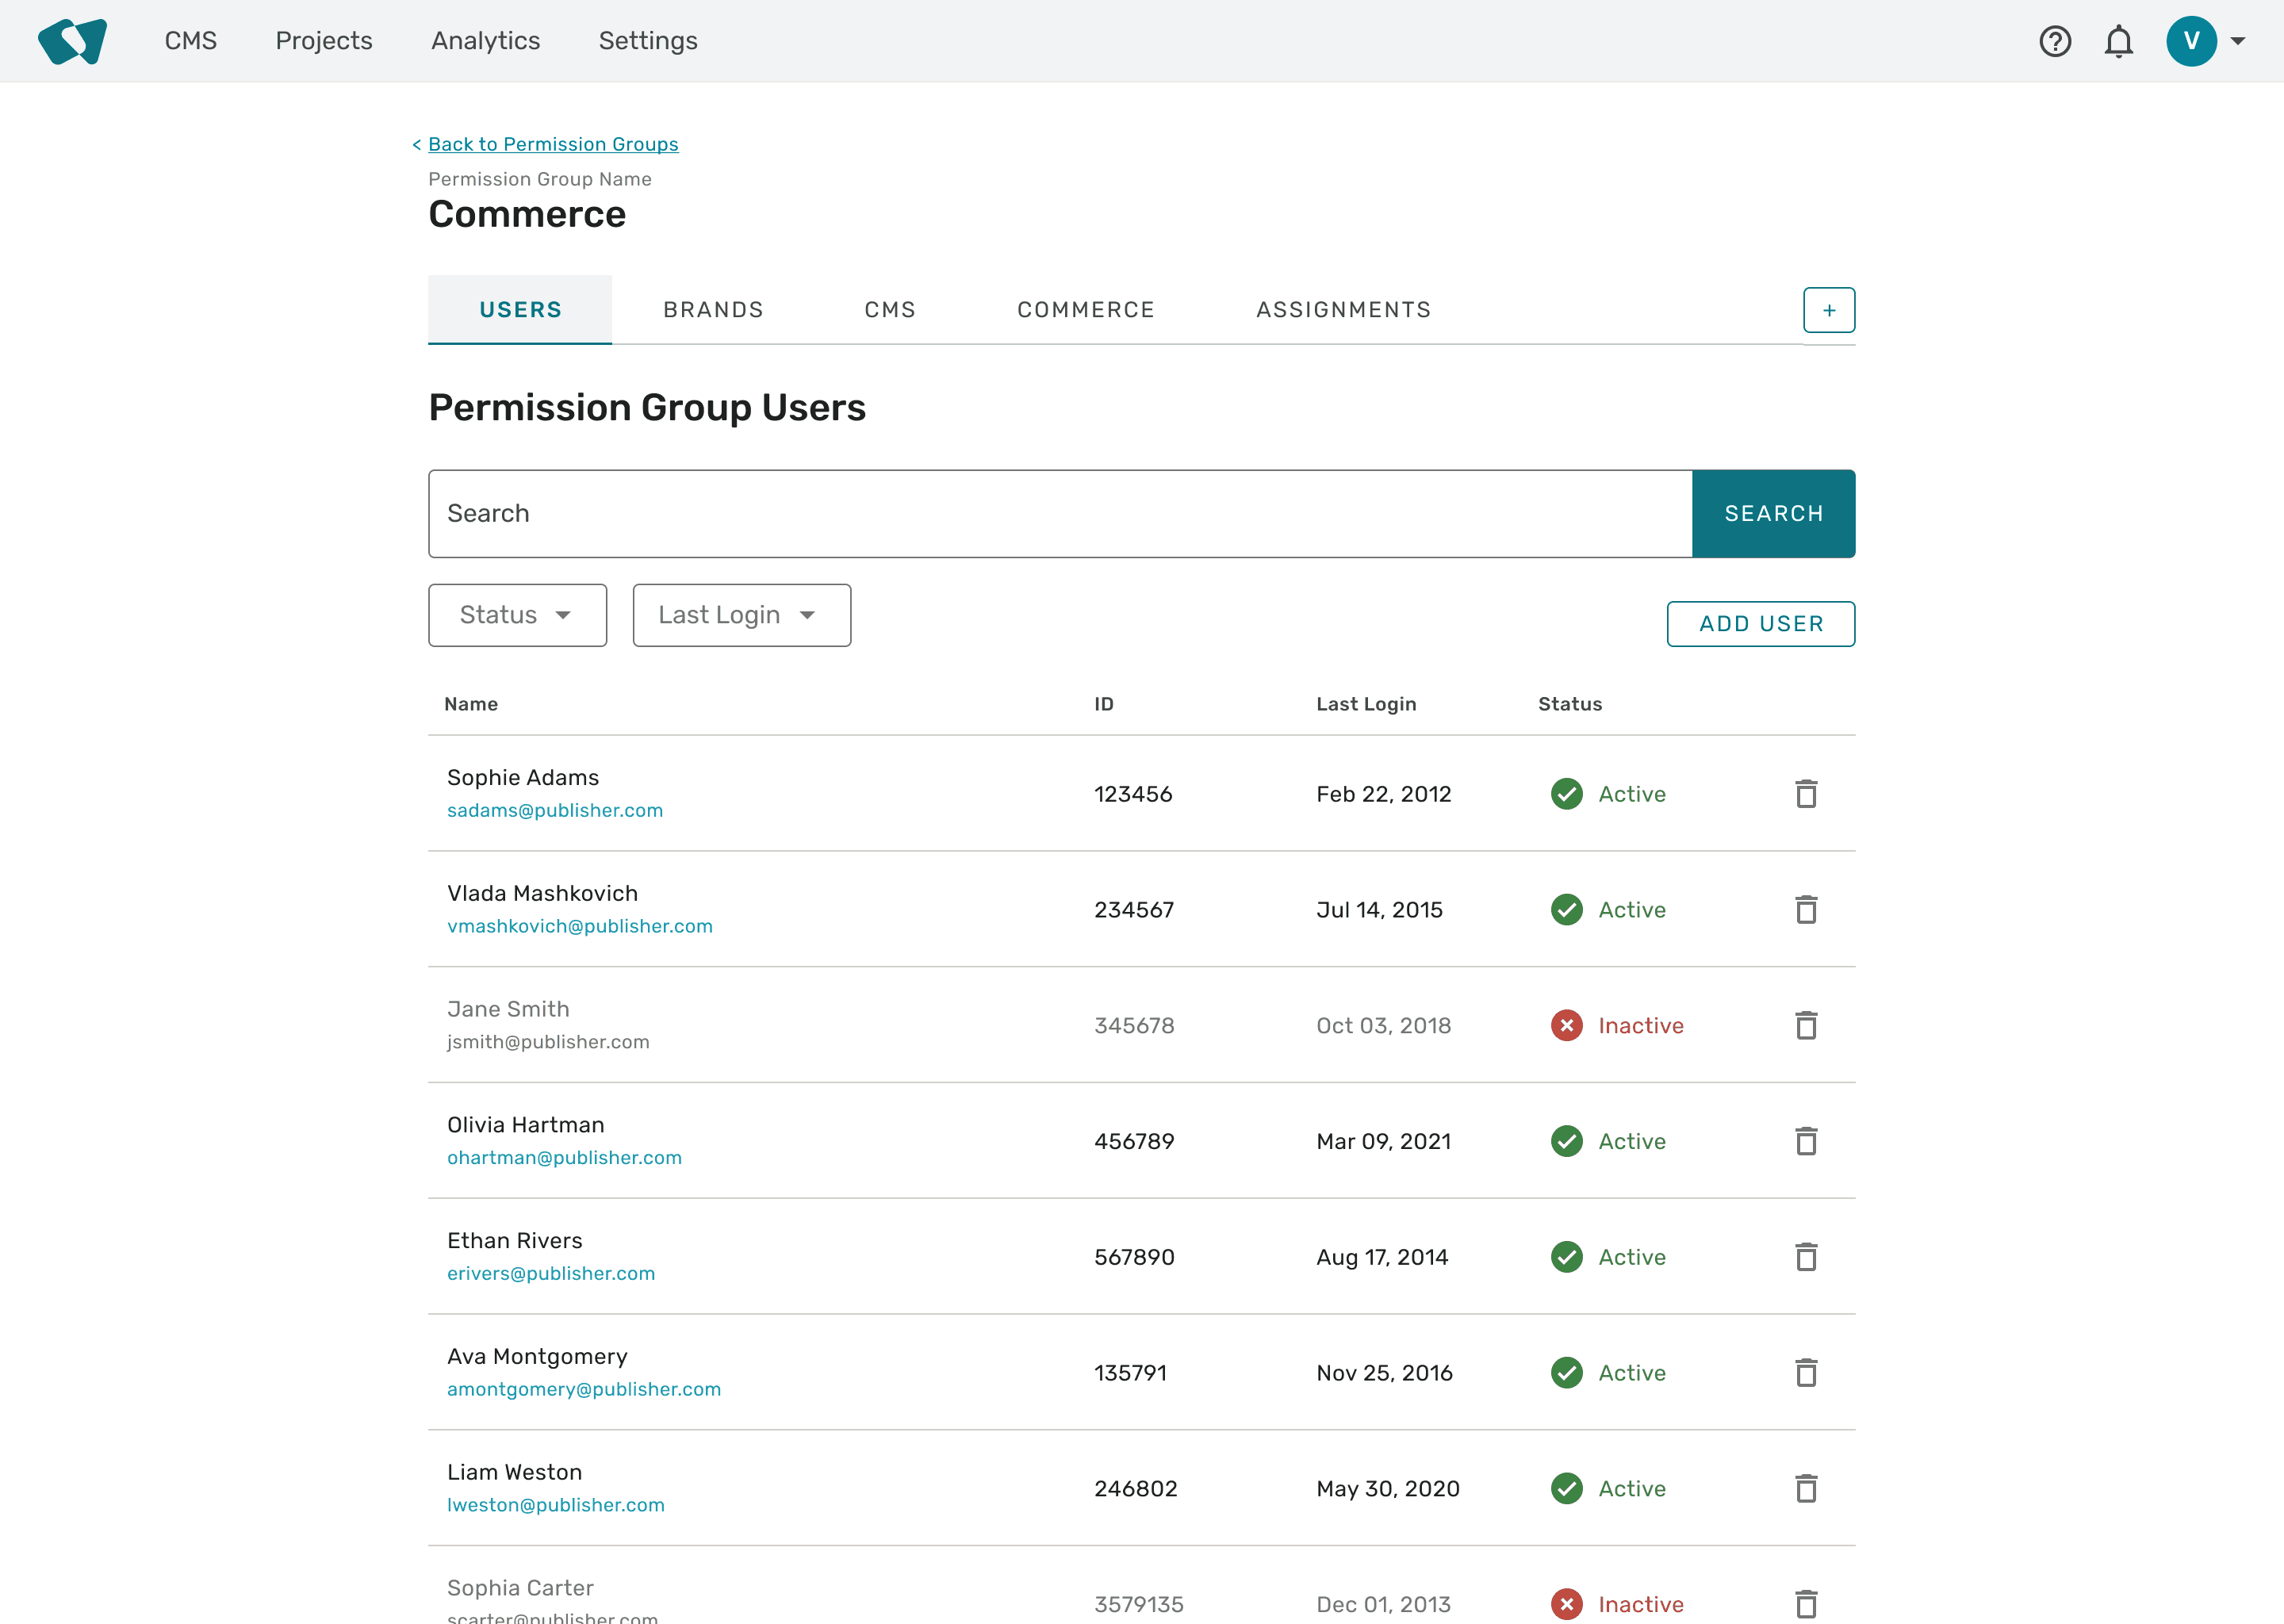This screenshot has height=1624, width=2284.
Task: Go back to Permission Groups
Action: [552, 144]
